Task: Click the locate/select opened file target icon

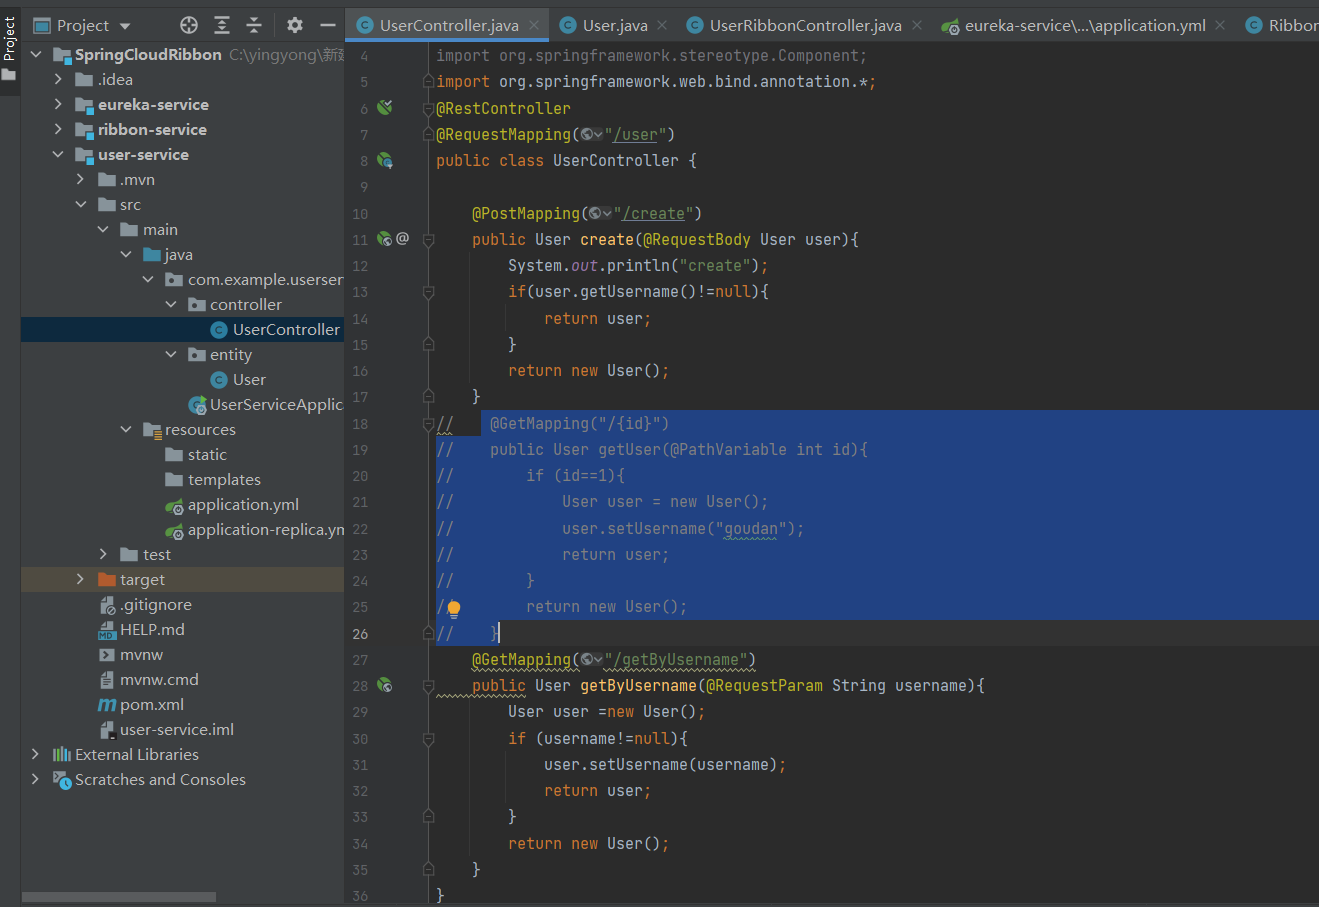Action: pos(189,25)
